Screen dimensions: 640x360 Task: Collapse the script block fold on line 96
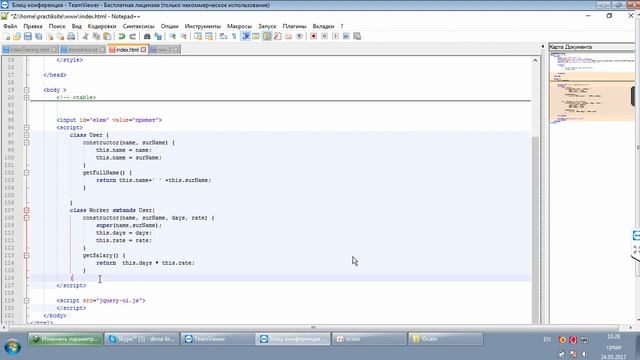(x=27, y=127)
